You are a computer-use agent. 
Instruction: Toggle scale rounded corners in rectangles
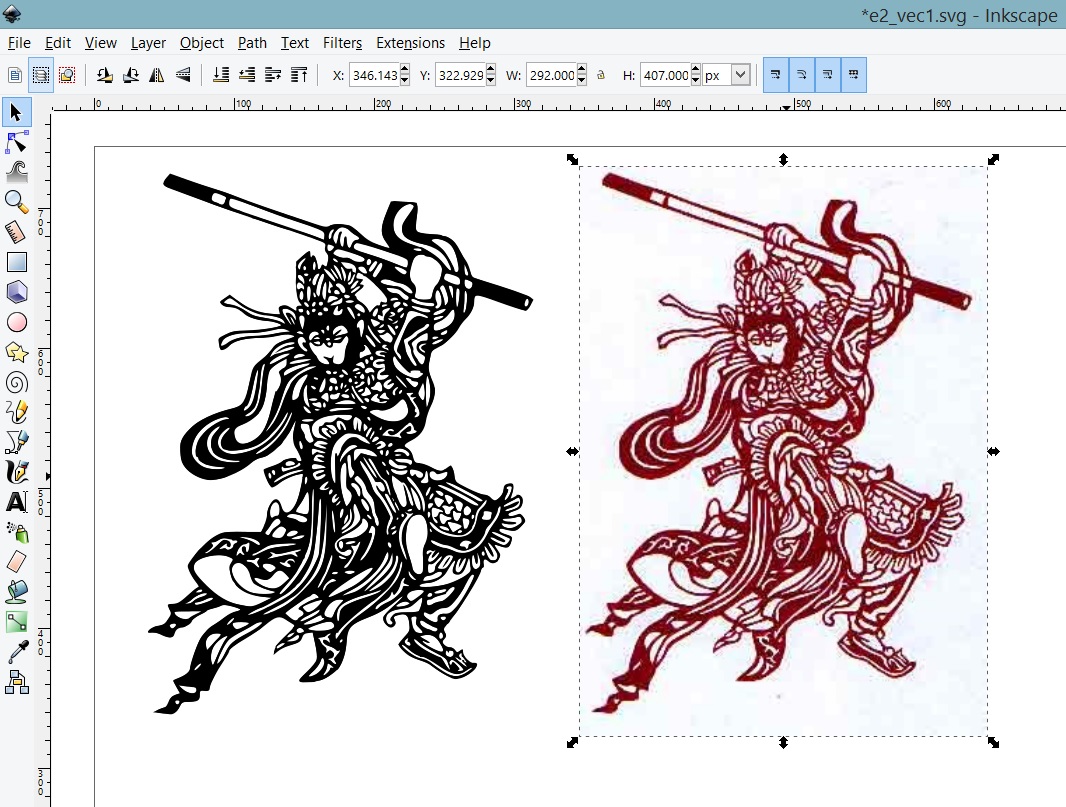click(802, 75)
